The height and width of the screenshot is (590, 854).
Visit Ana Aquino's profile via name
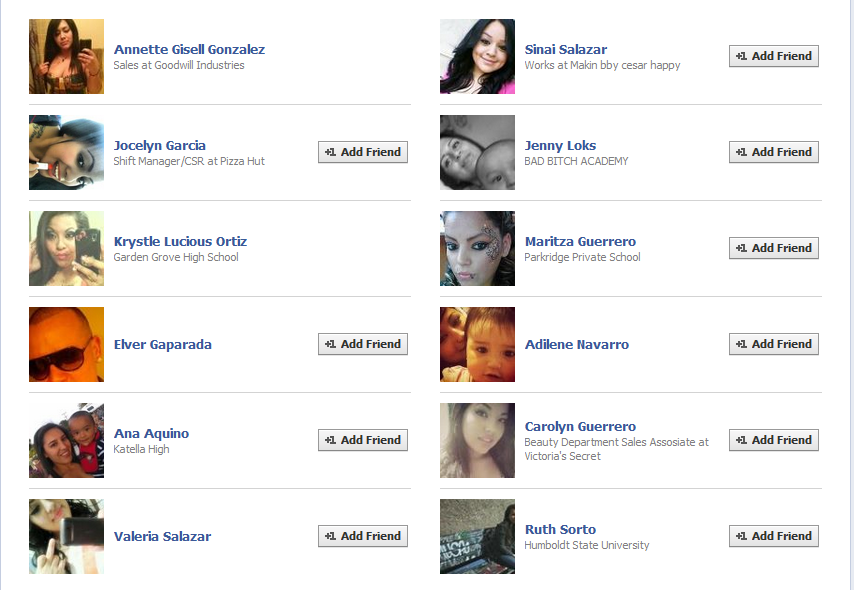click(151, 434)
